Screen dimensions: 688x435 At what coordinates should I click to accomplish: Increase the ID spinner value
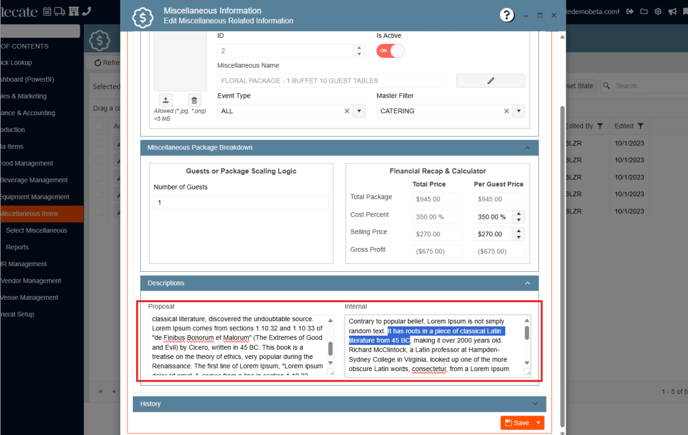[x=359, y=48]
